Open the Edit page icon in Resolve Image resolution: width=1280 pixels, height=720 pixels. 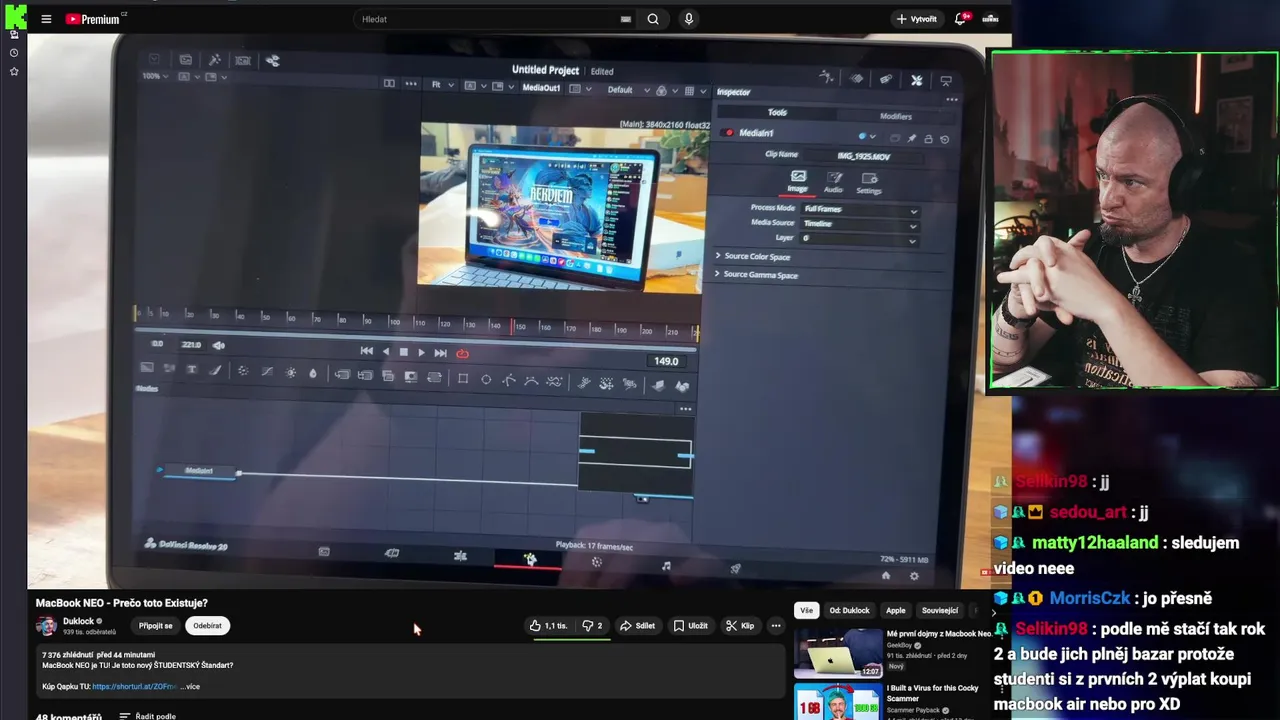tap(460, 556)
